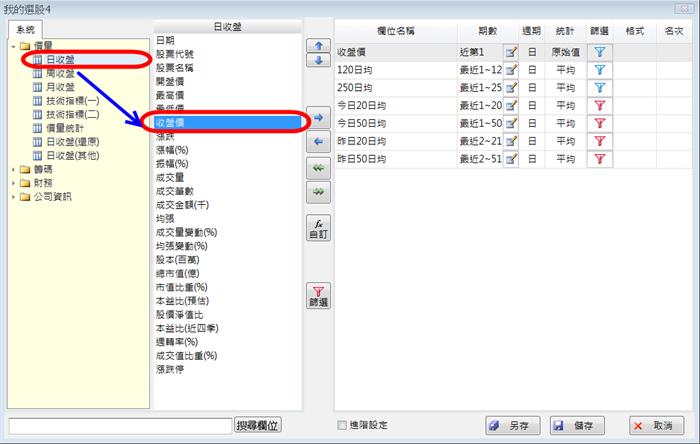Click the 取消 cancel button
700x444 pixels.
point(657,426)
